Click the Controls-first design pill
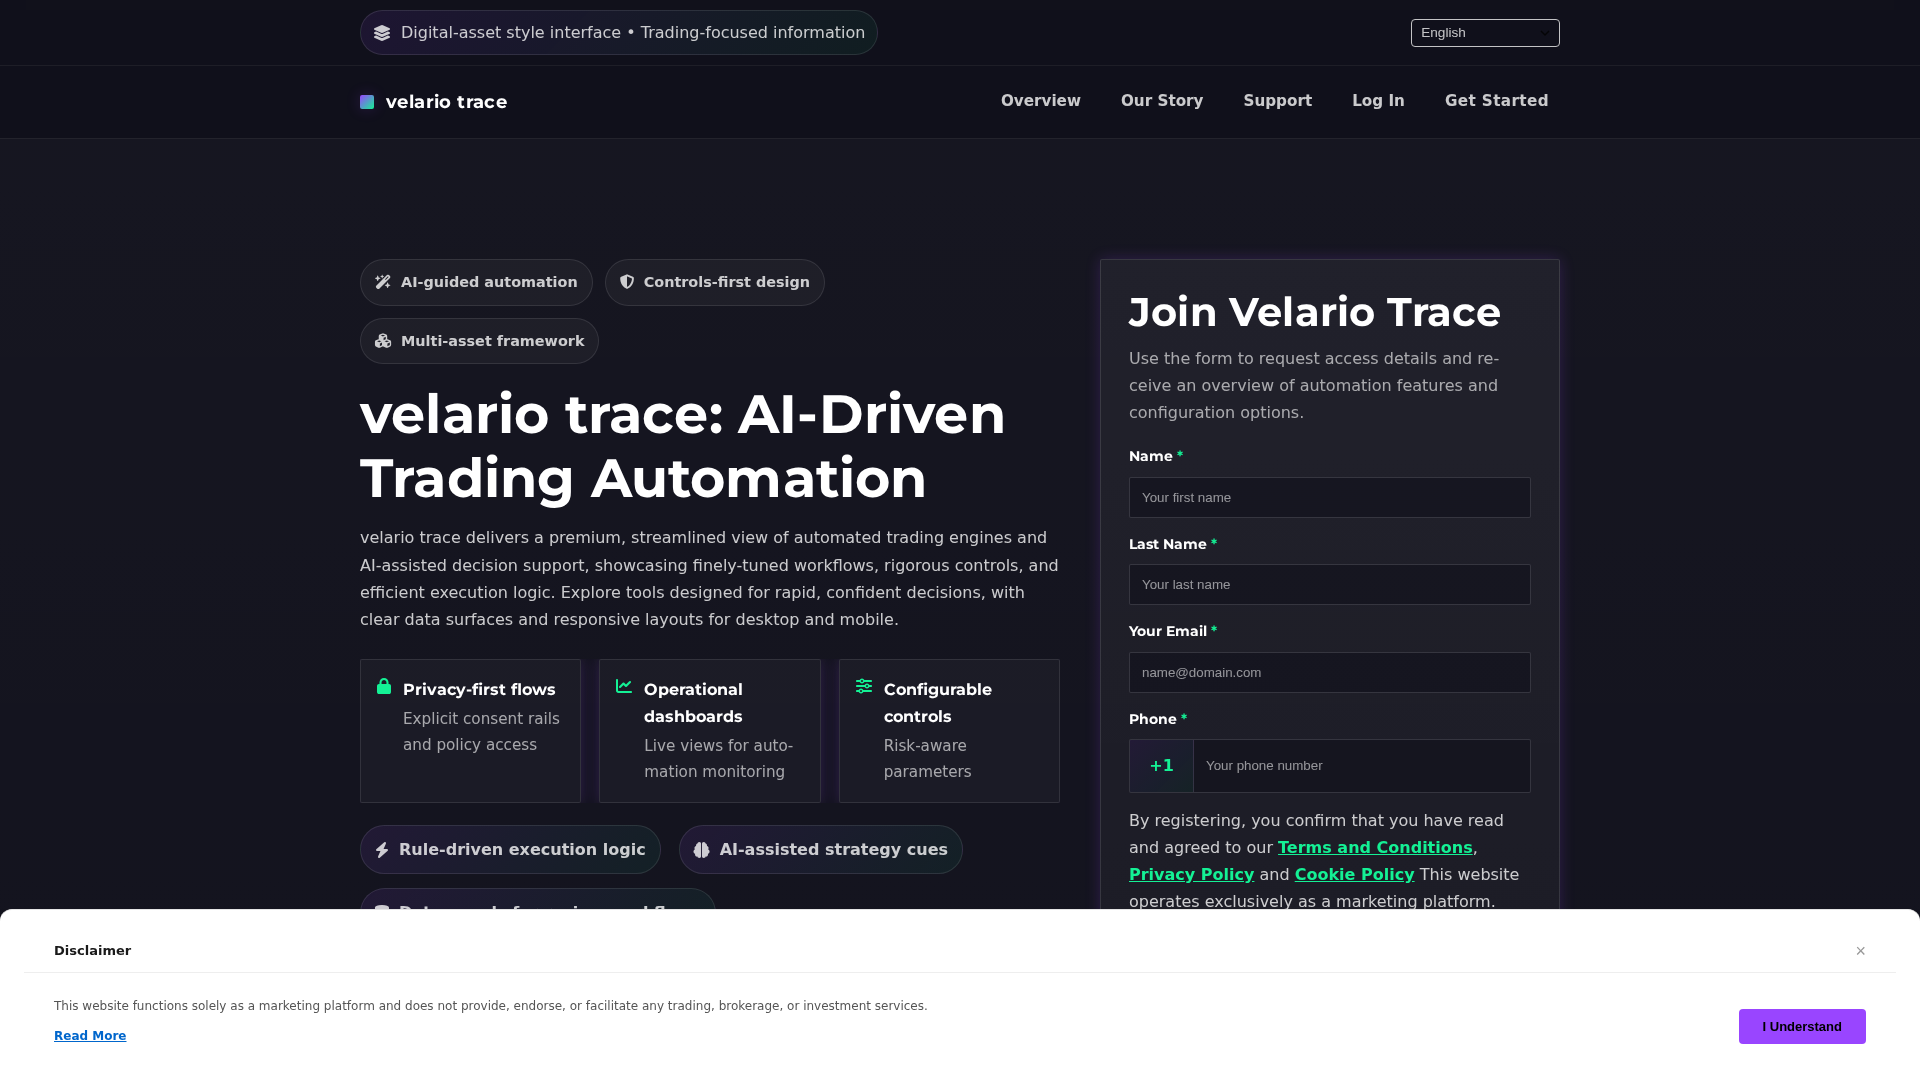Screen dimensions: 1920x1080 [x=715, y=283]
